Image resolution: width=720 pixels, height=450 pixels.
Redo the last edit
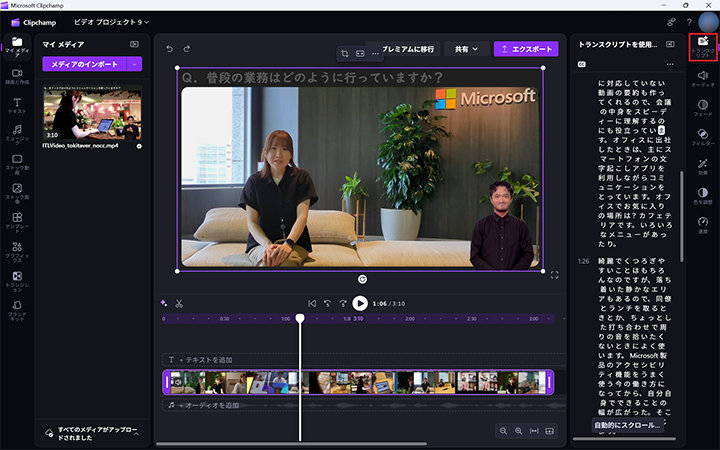click(187, 49)
